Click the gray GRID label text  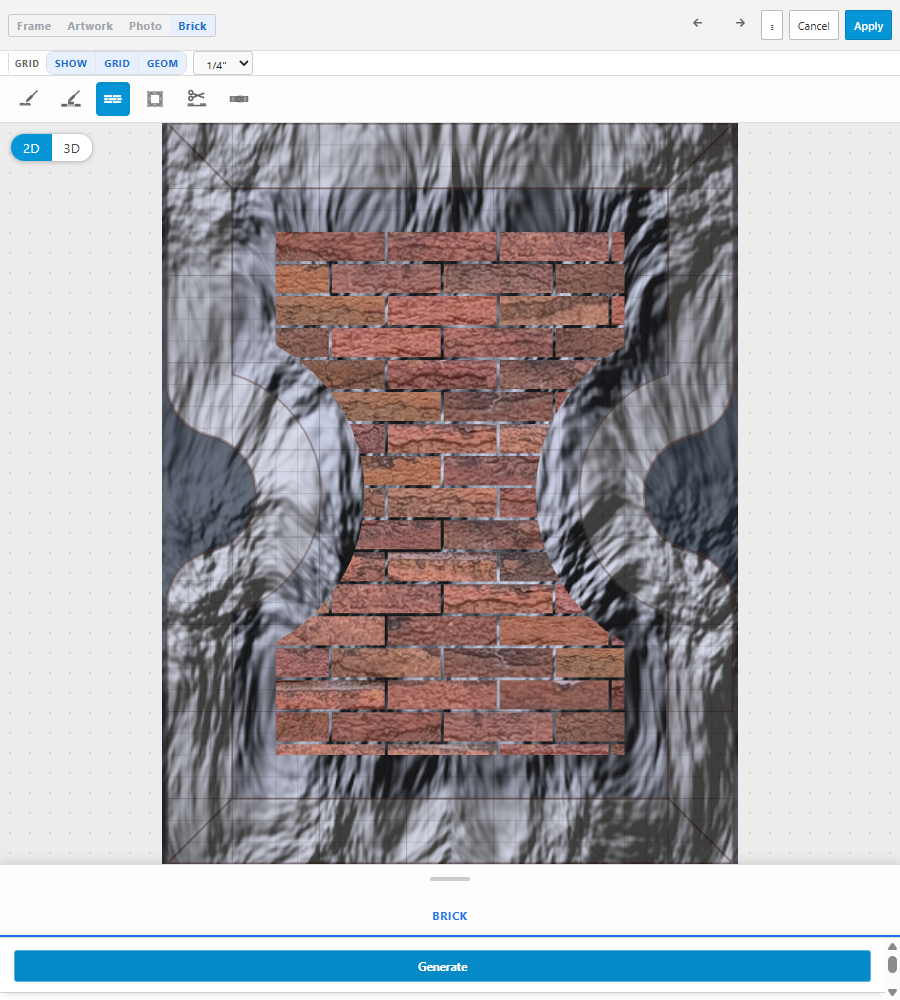[x=27, y=63]
